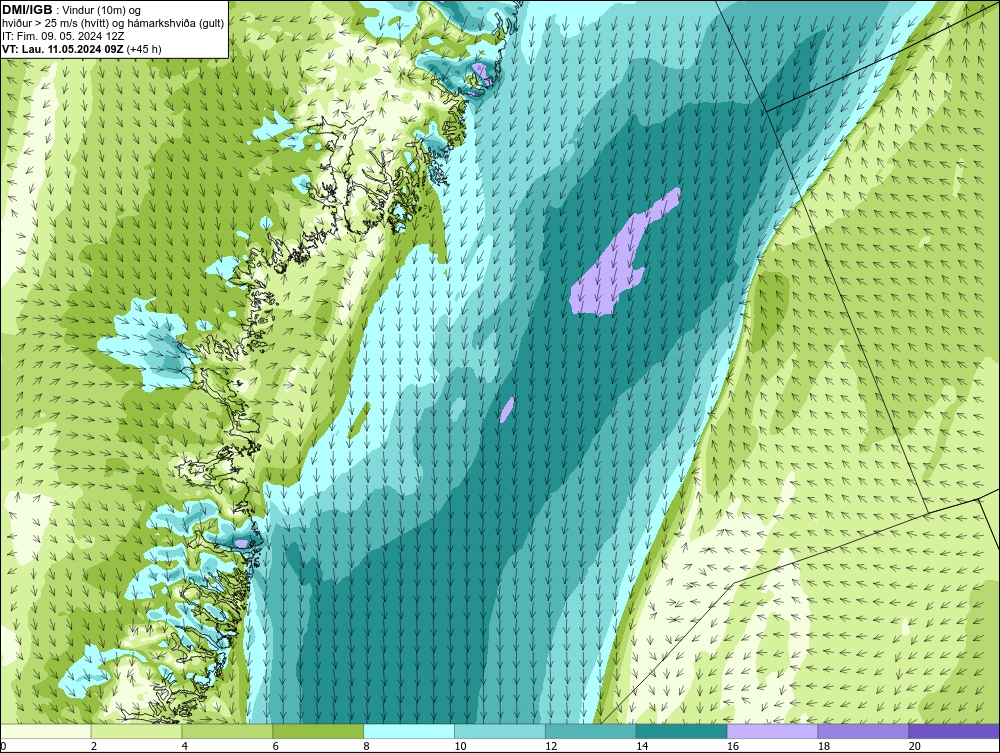Click the 6–8 m/s olive green legend swatch
The width and height of the screenshot is (1000, 753).
(318, 731)
